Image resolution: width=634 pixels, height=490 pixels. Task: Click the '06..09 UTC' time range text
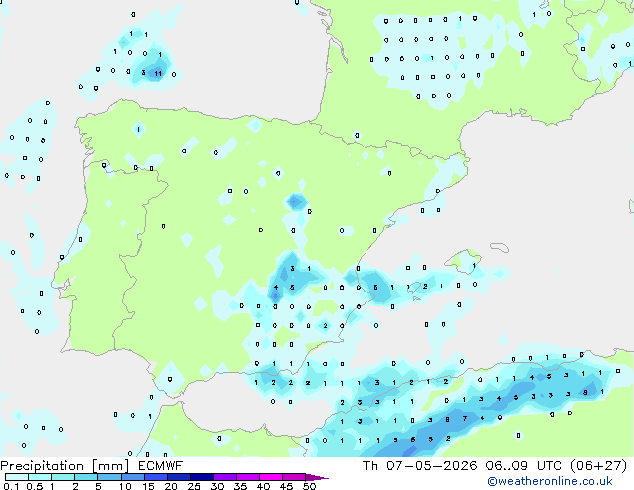pyautogui.click(x=524, y=466)
